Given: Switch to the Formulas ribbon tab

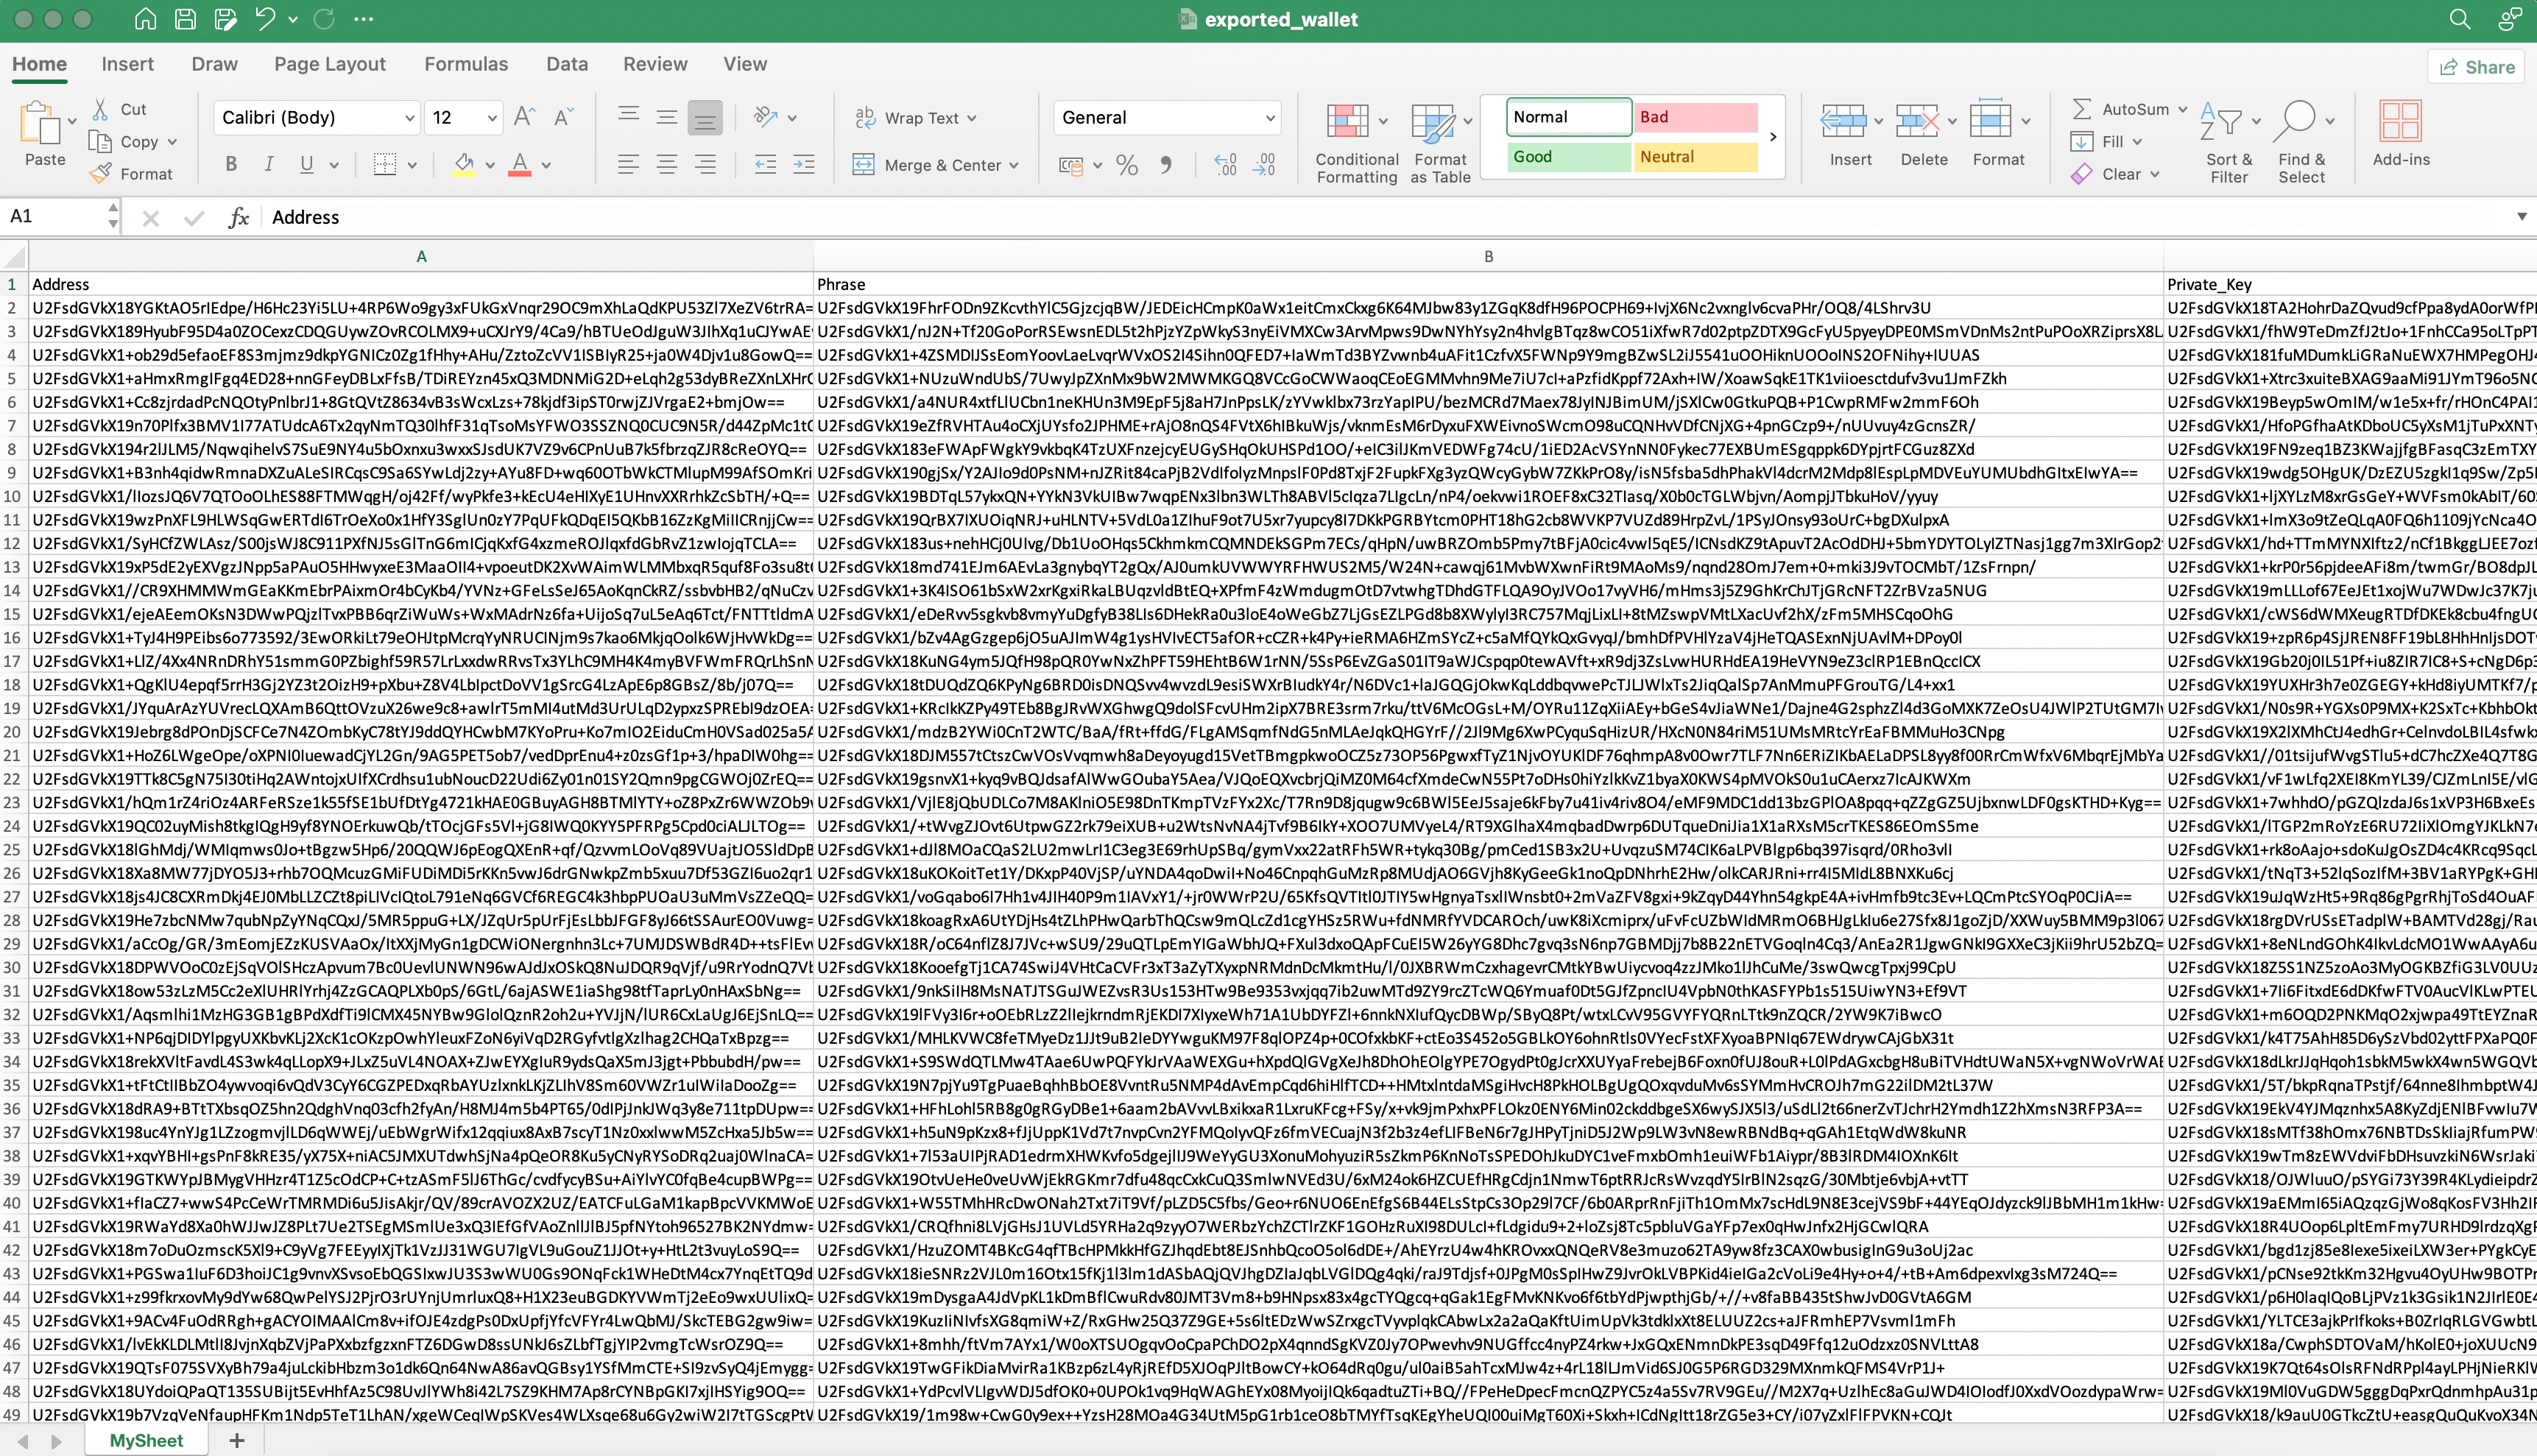Looking at the screenshot, I should pyautogui.click(x=466, y=63).
